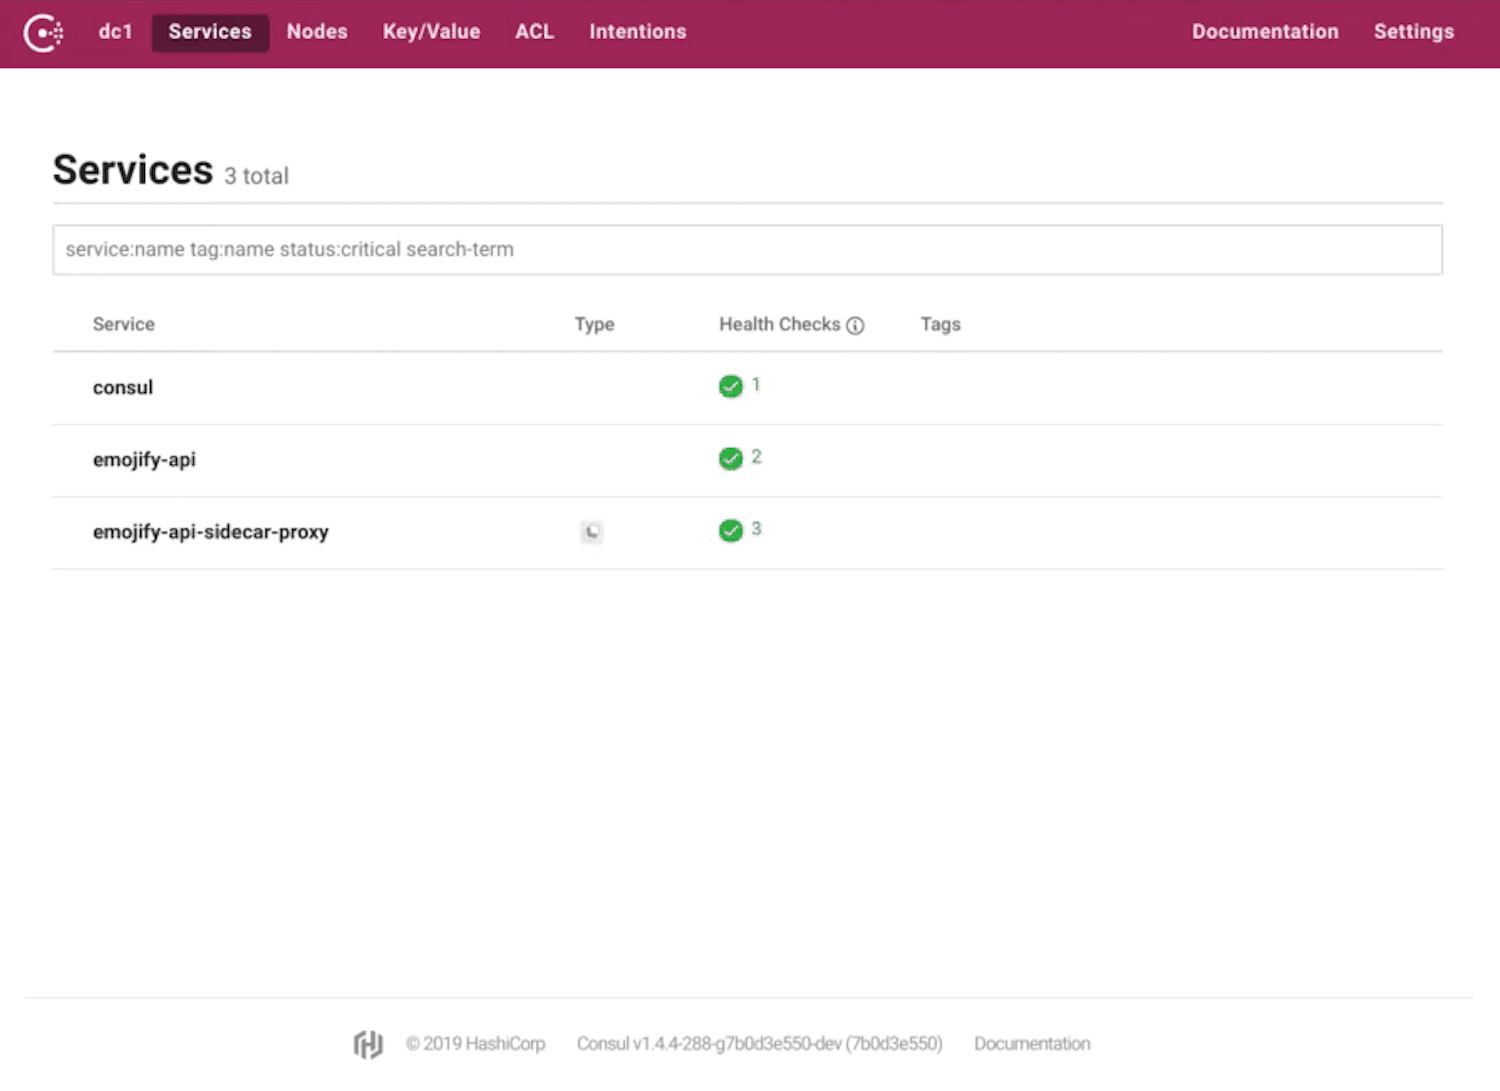Open the emojify-api service details

pyautogui.click(x=144, y=459)
